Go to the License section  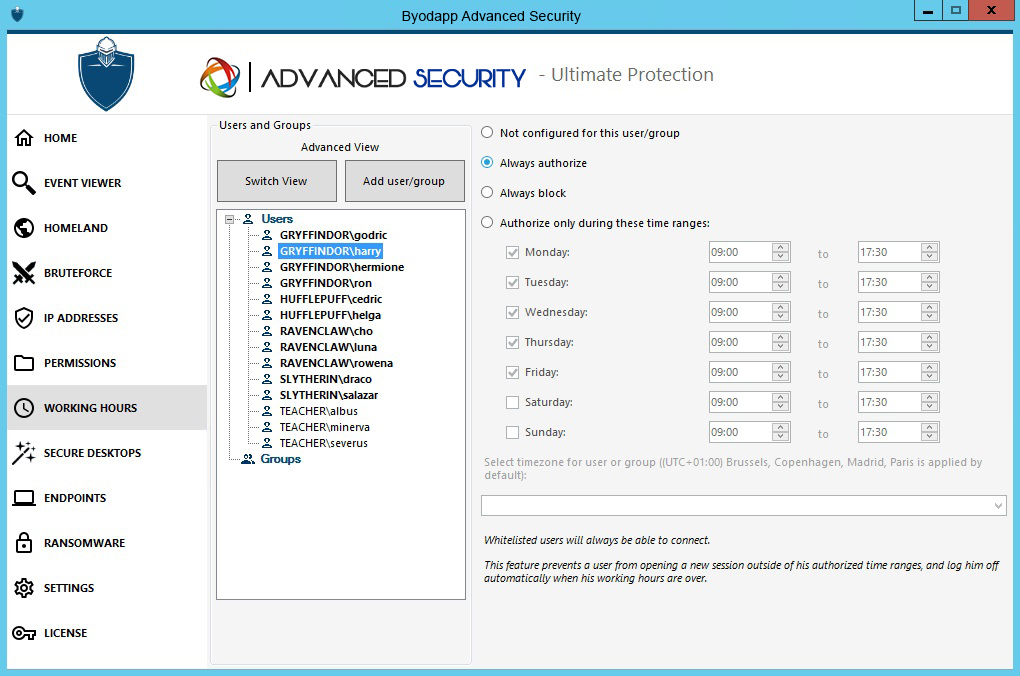pos(107,633)
